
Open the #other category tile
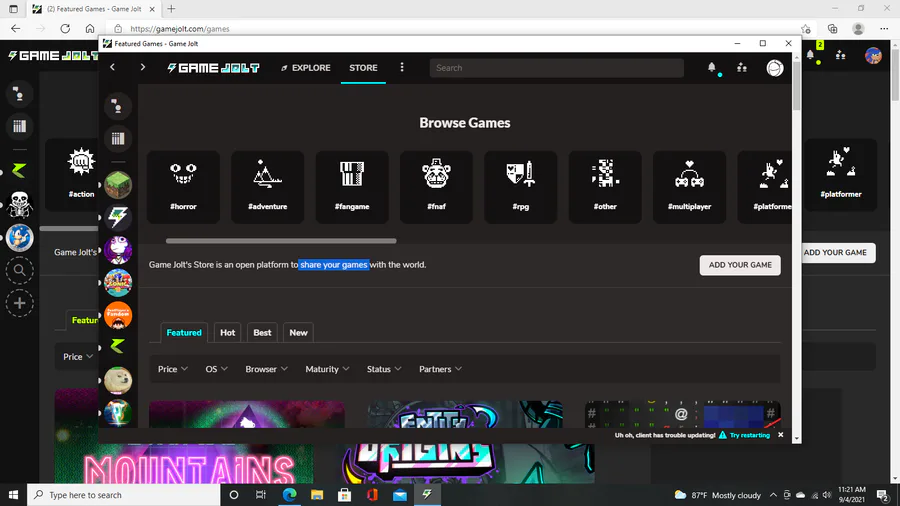[x=605, y=186]
